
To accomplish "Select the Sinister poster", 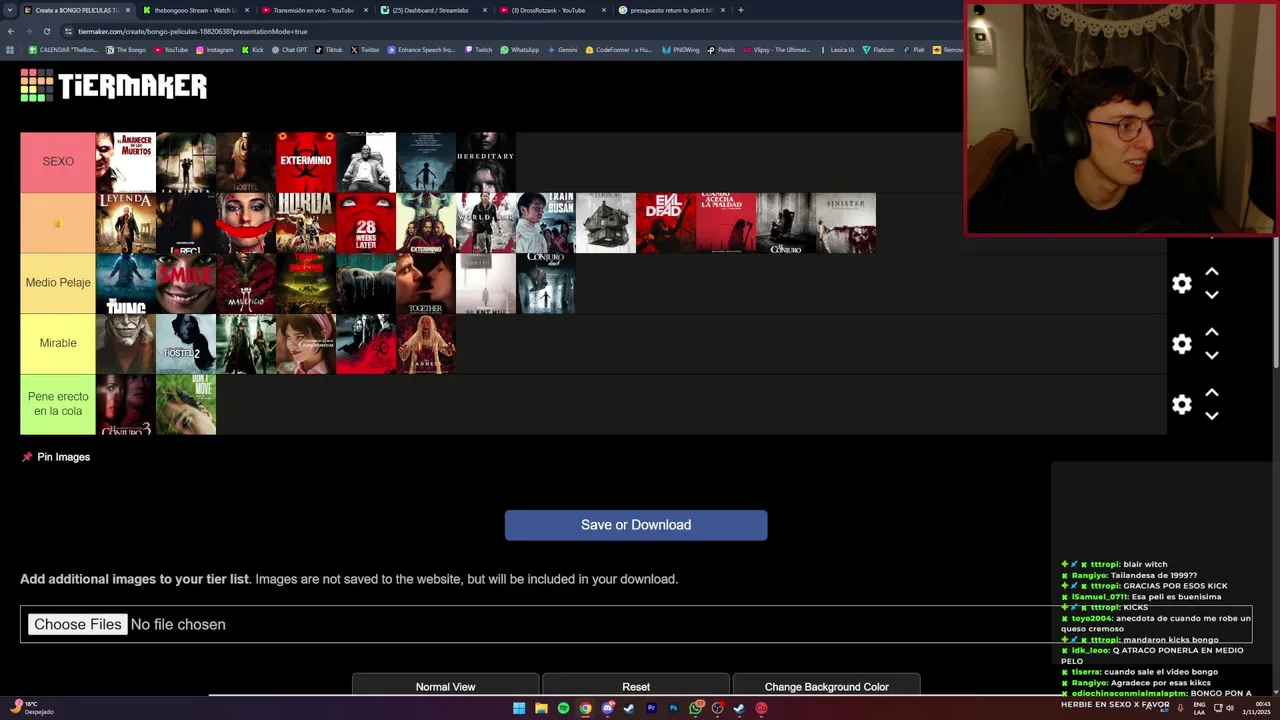I will pos(846,223).
